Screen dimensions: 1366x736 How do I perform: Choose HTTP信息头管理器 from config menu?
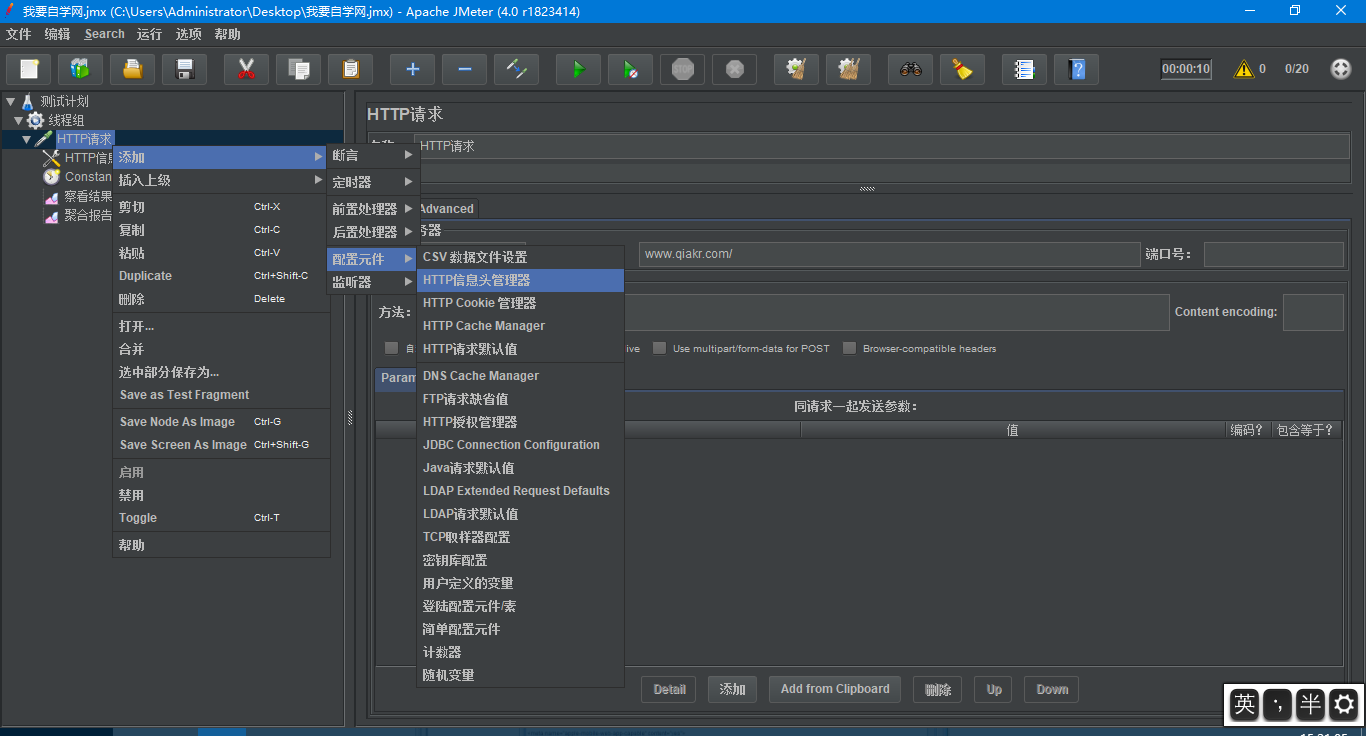click(x=520, y=280)
